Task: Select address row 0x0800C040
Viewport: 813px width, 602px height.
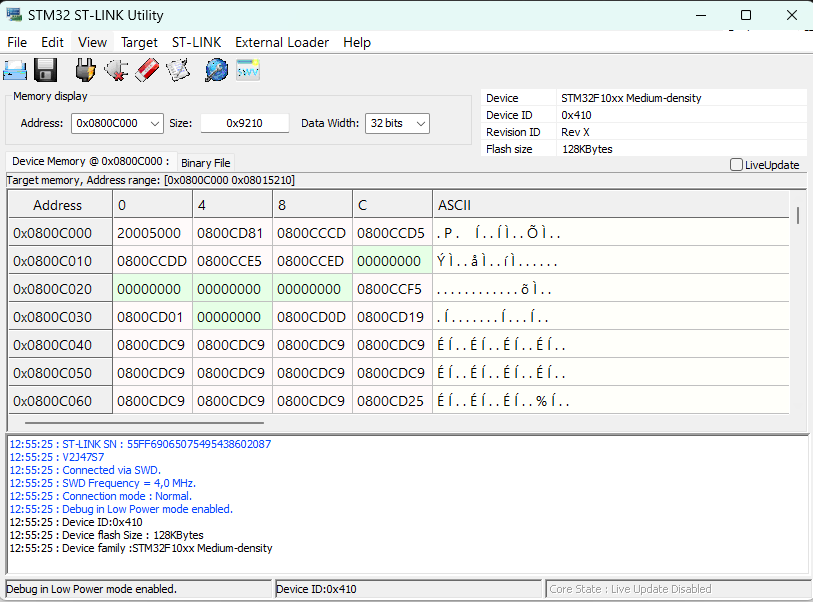Action: tap(60, 345)
